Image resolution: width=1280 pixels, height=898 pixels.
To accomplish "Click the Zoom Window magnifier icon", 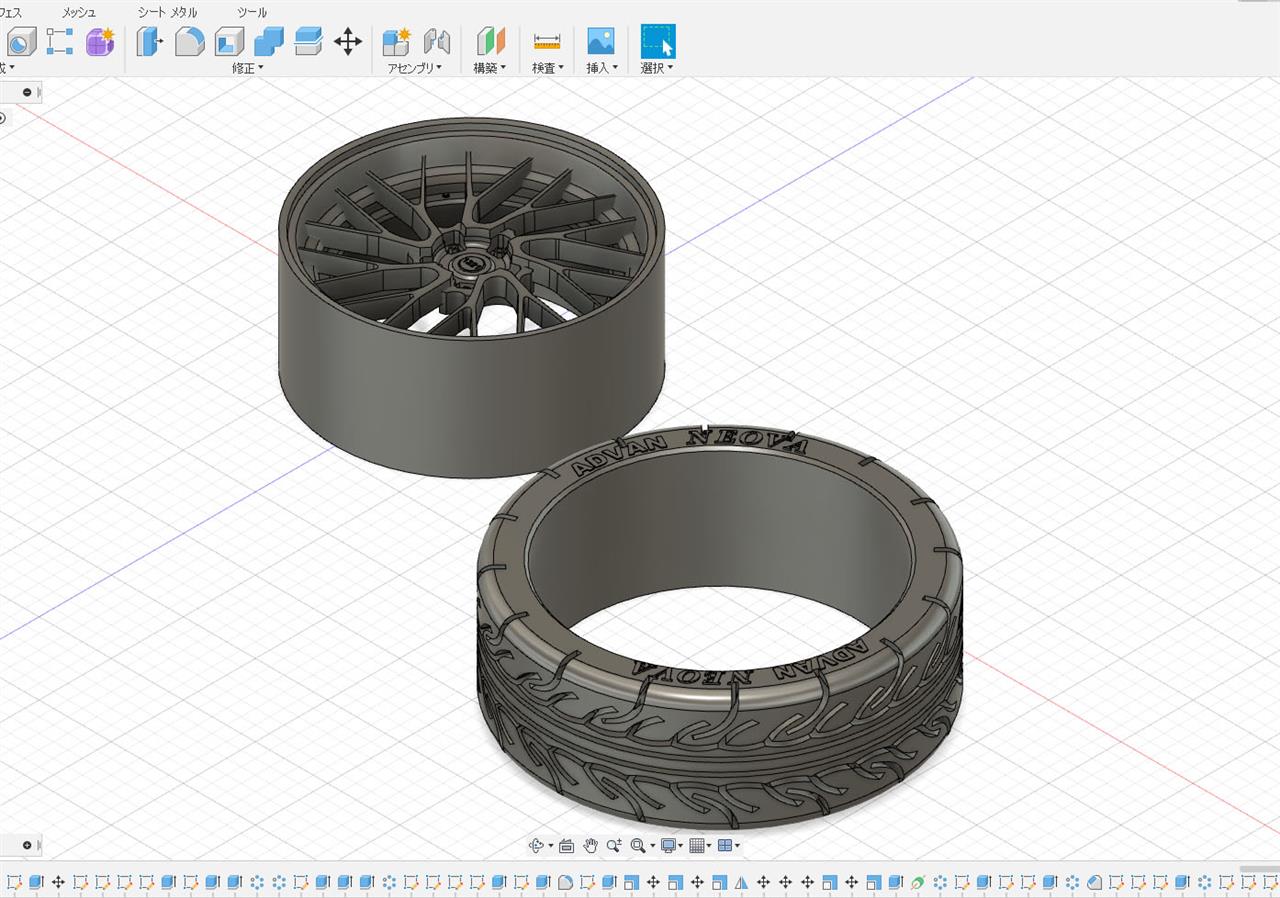I will point(638,845).
